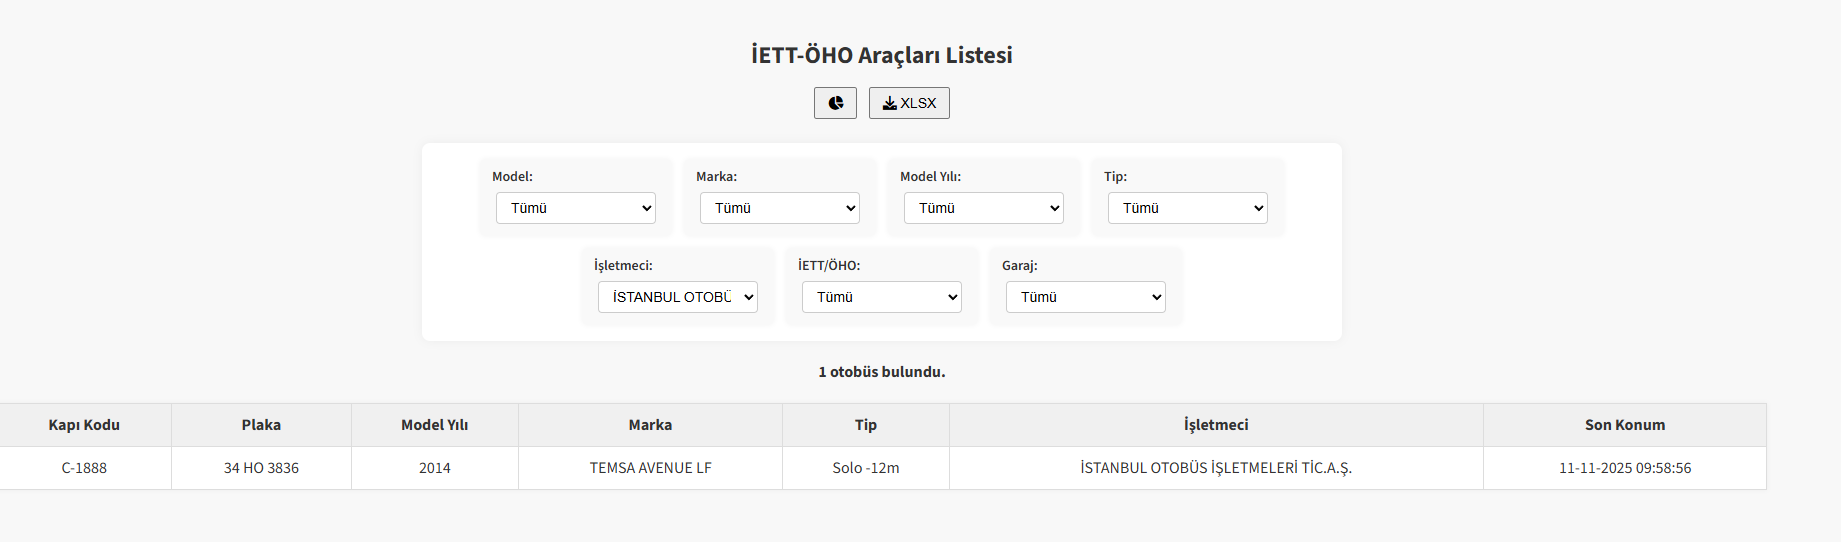Select the C-1888 door code cell
1841x542 pixels.
click(84, 468)
